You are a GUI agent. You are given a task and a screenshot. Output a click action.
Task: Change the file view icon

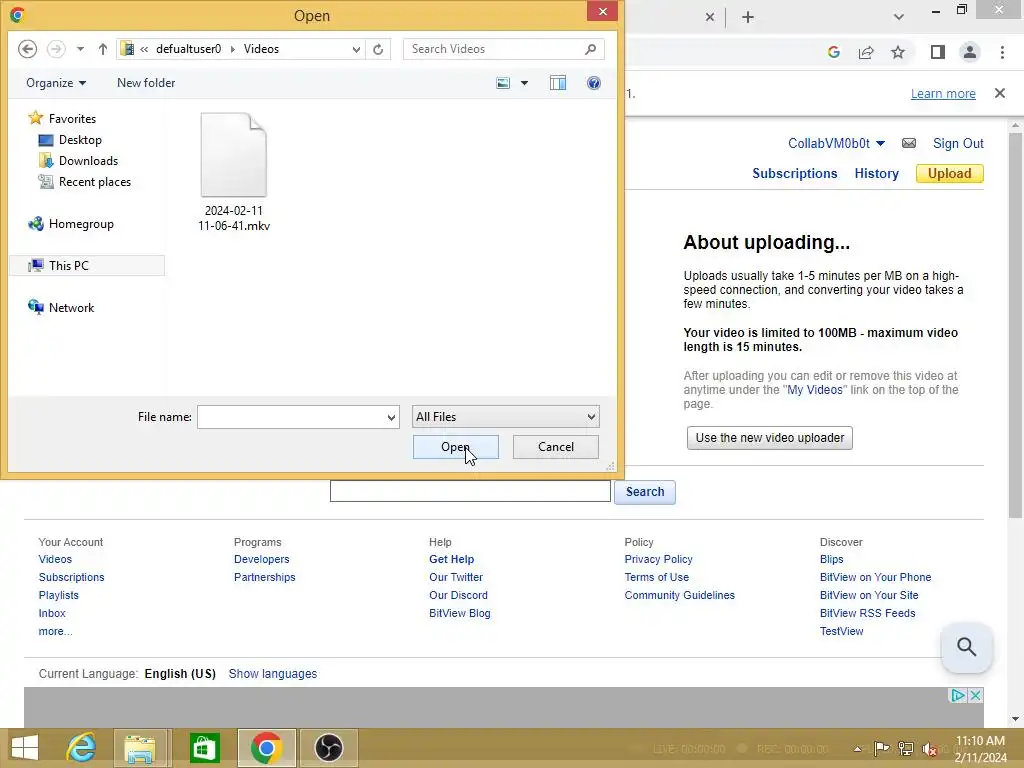503,83
